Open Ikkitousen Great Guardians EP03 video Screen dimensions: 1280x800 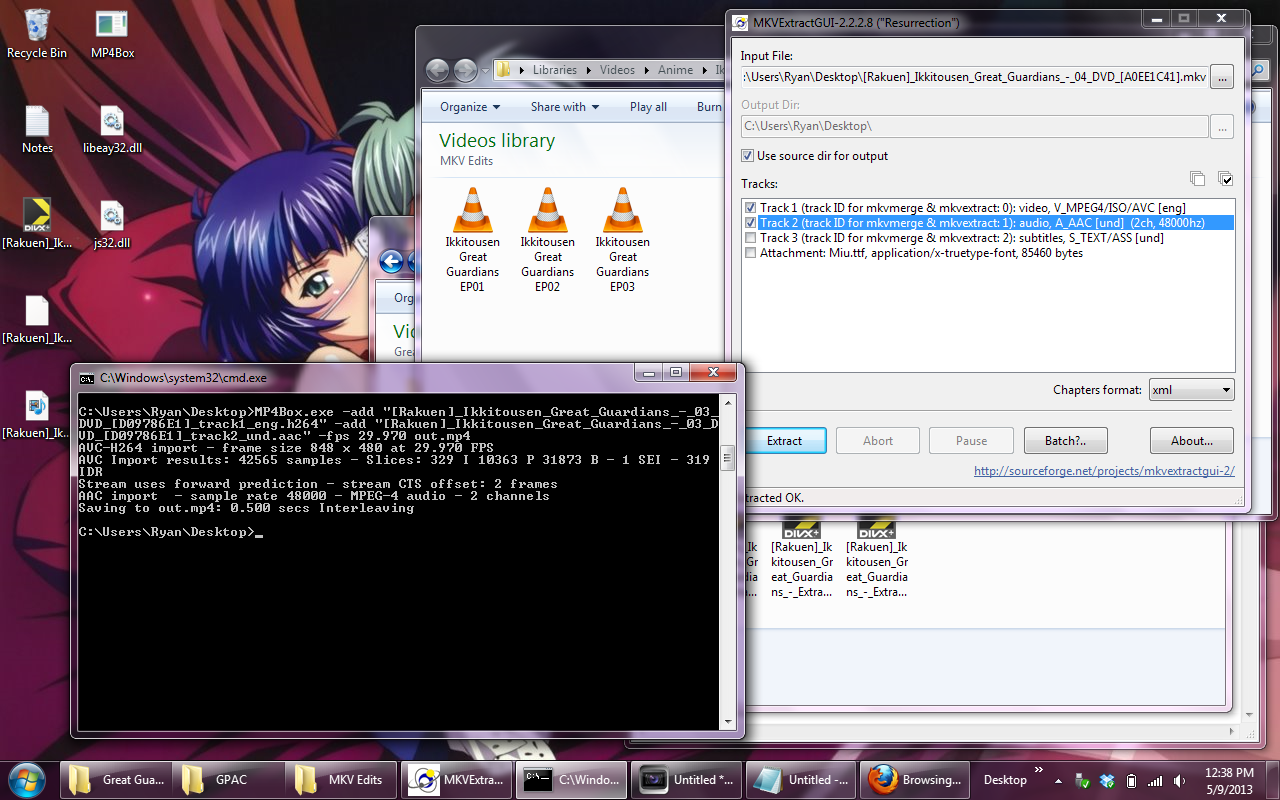tap(623, 240)
